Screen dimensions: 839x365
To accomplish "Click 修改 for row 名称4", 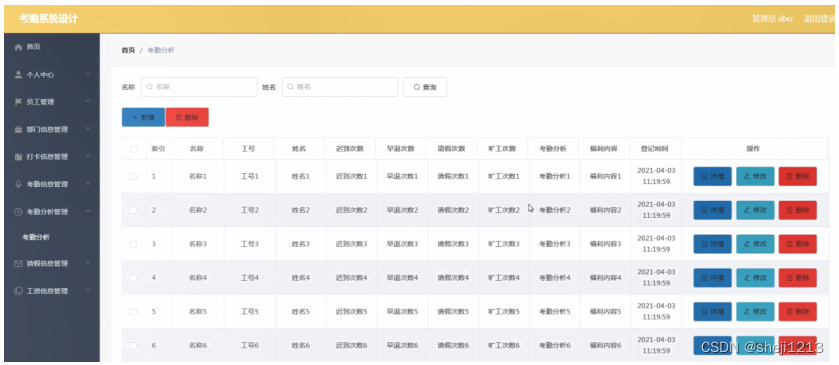I will [755, 278].
